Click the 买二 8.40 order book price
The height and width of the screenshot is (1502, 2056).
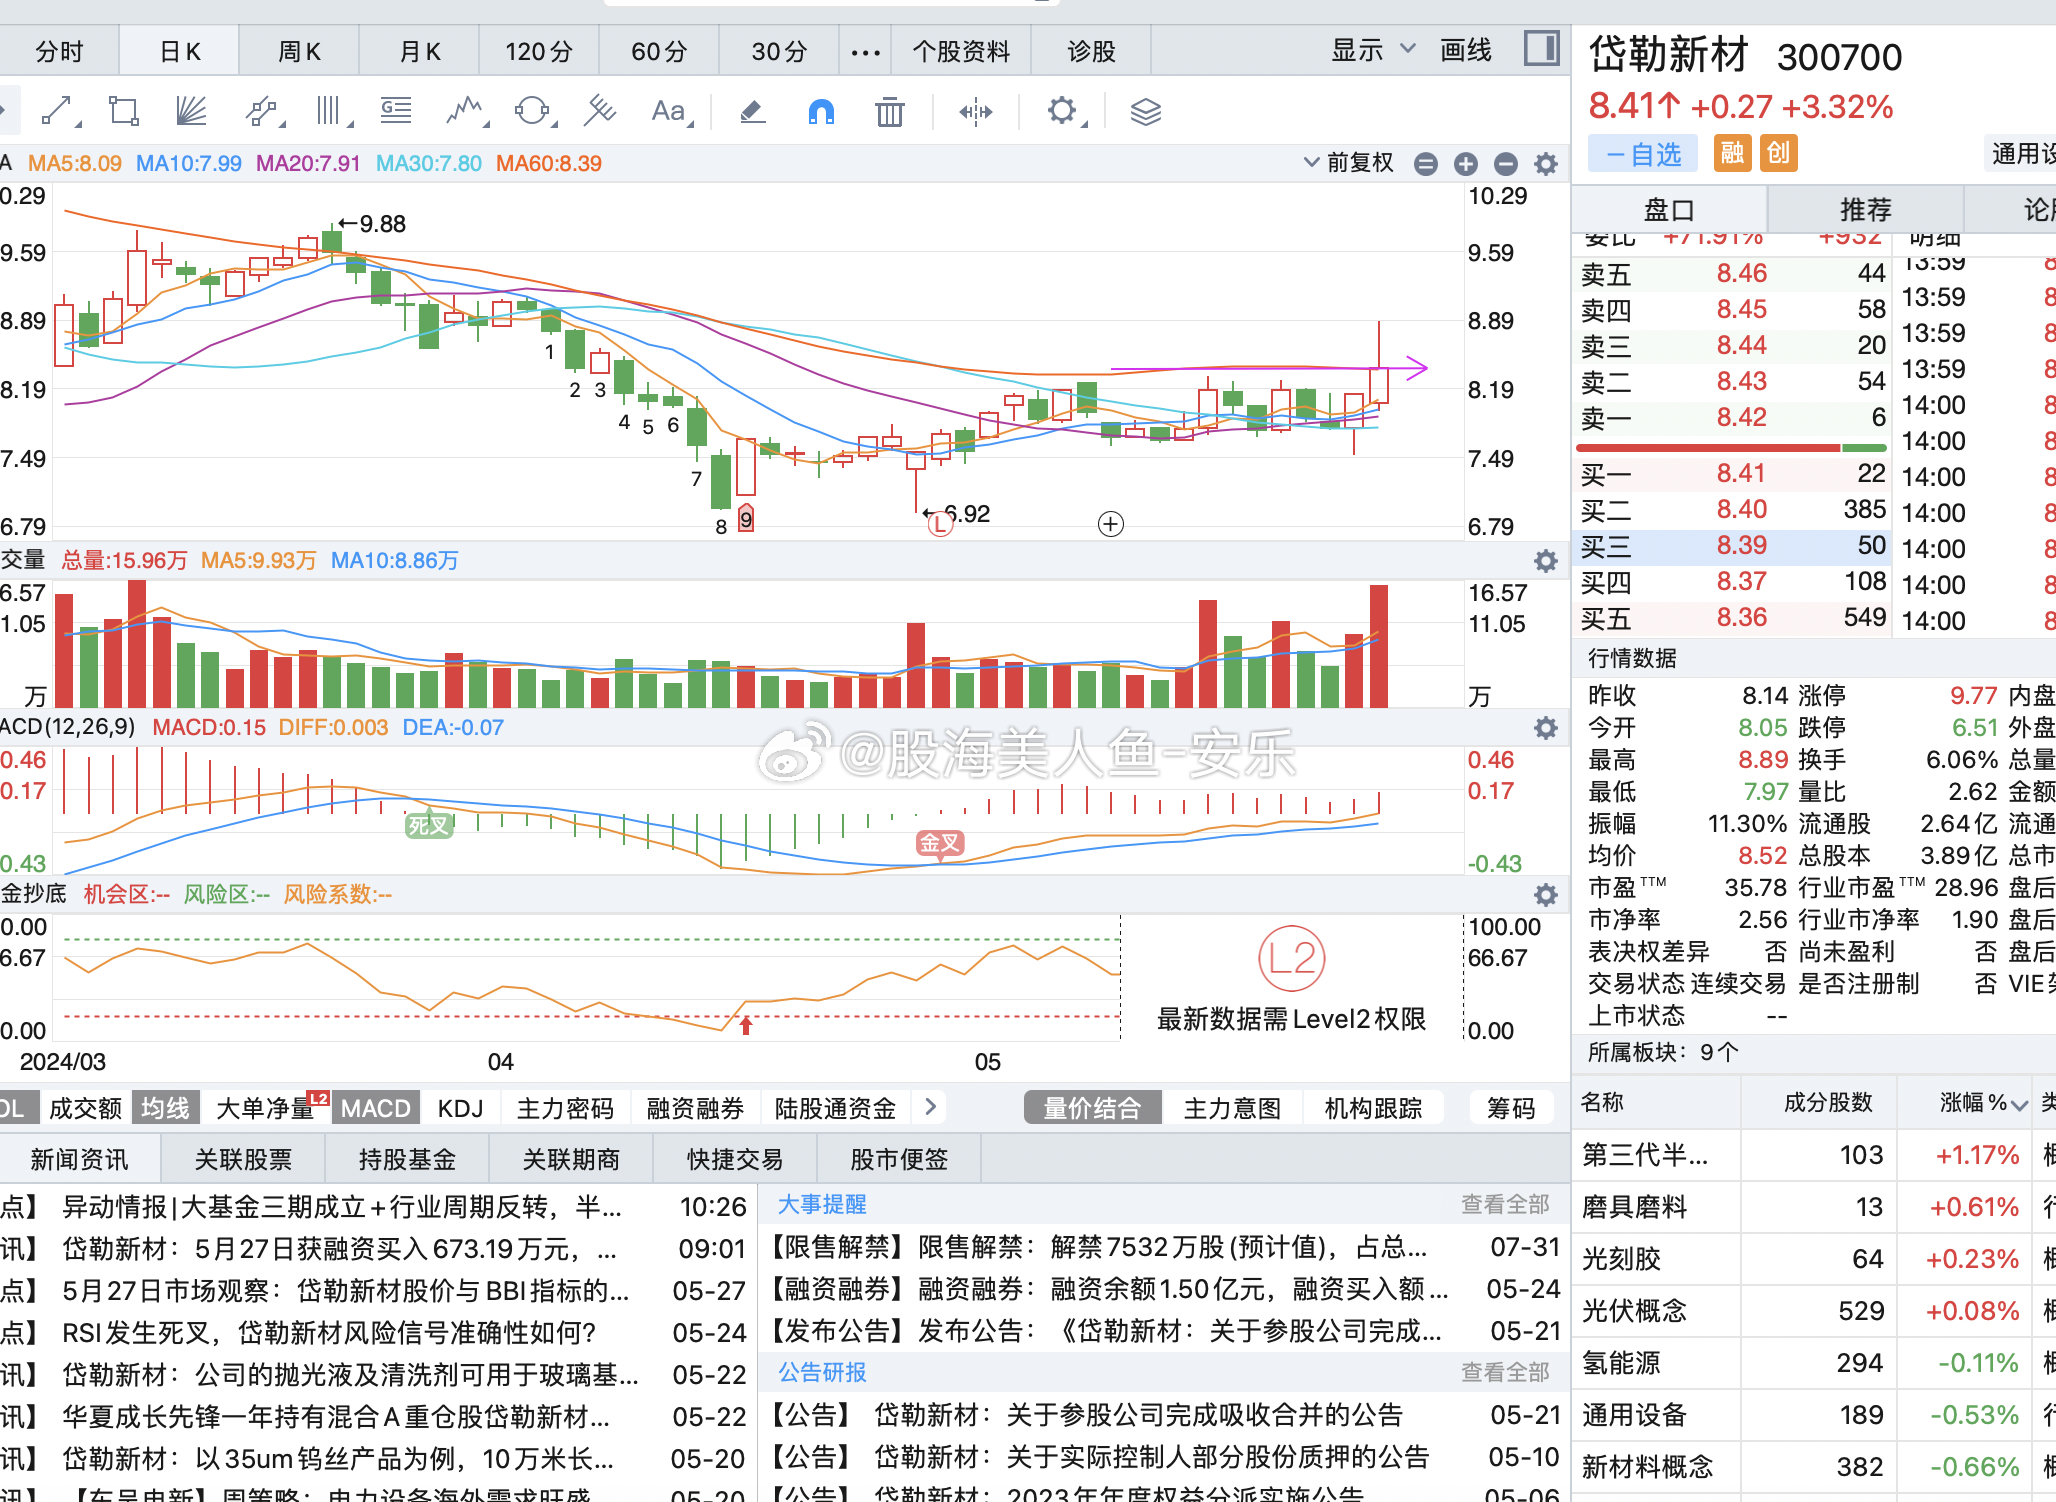(x=1740, y=509)
